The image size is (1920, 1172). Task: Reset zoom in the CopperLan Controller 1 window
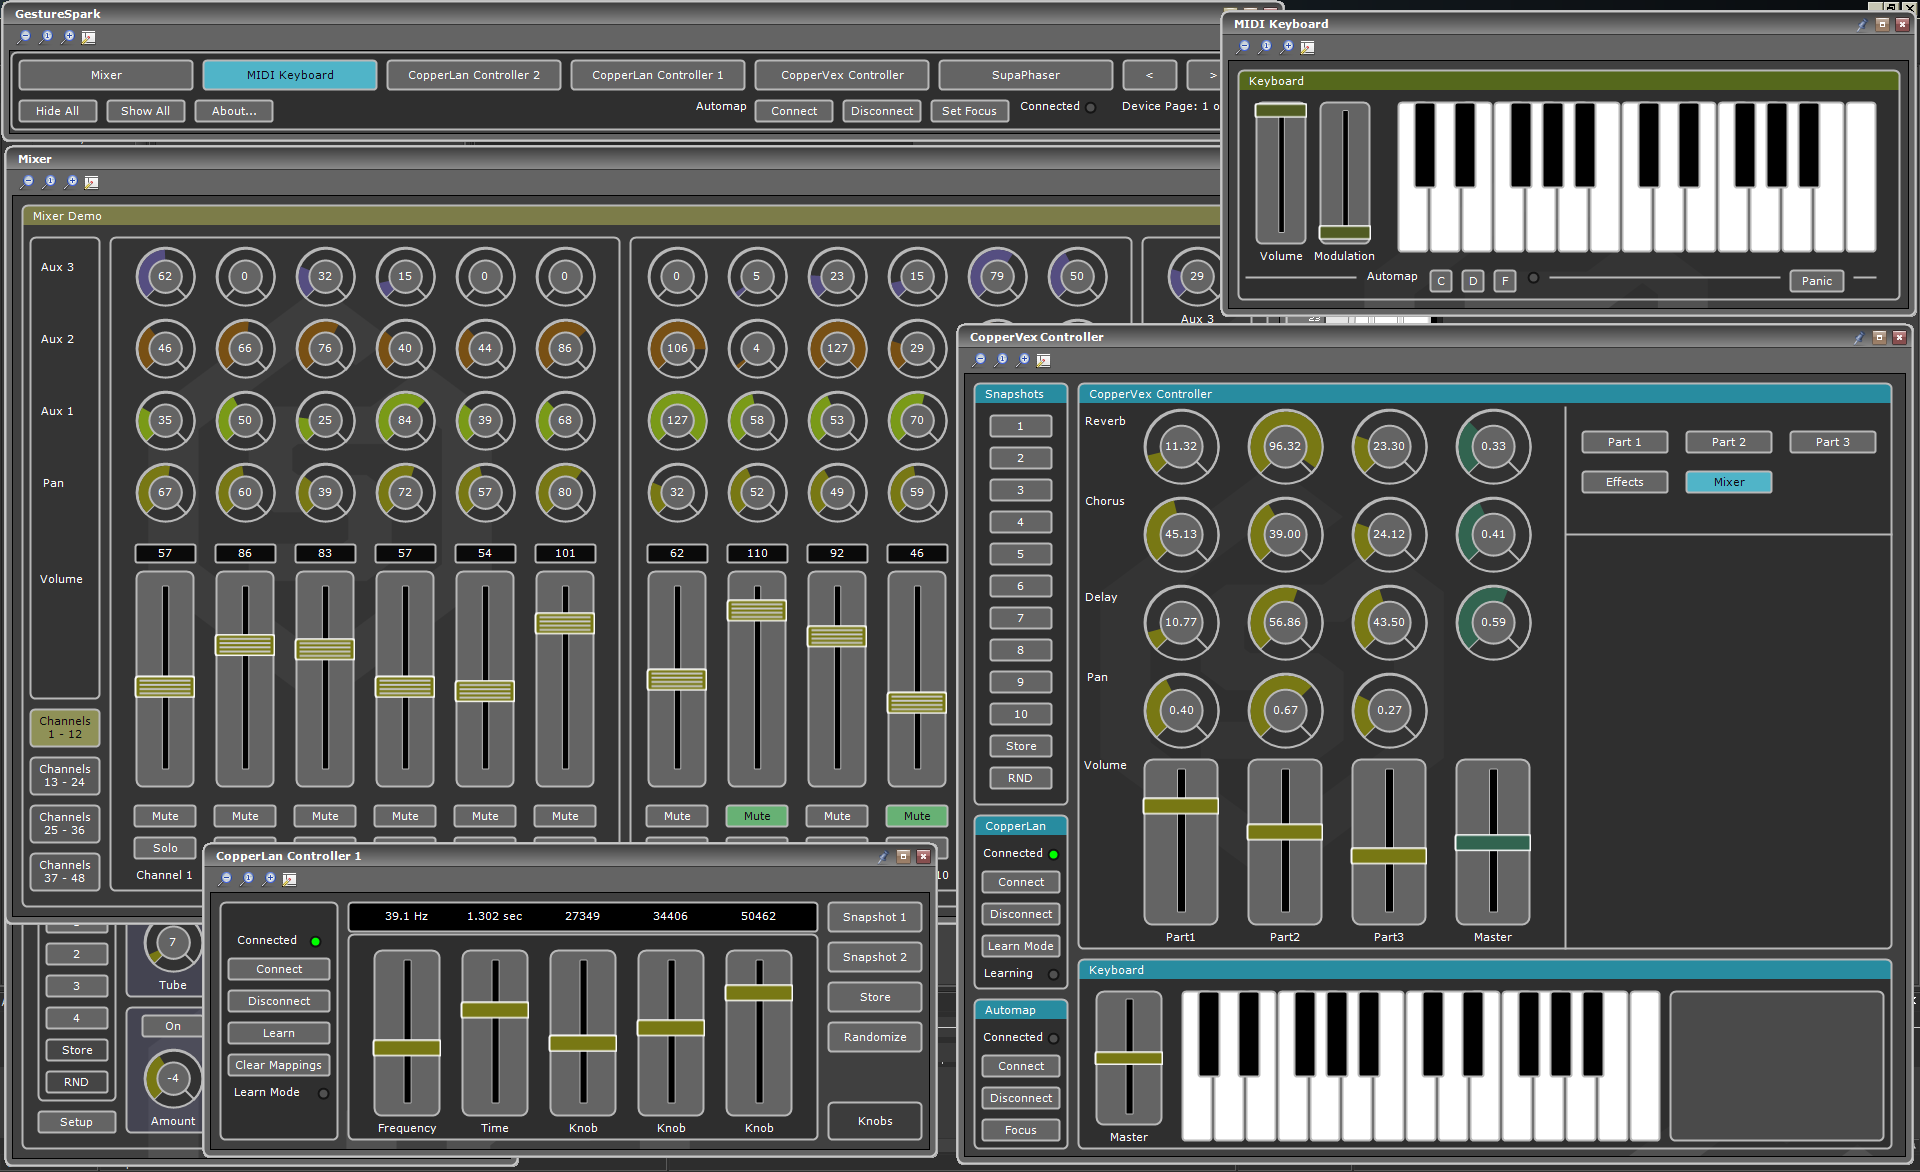pos(247,879)
